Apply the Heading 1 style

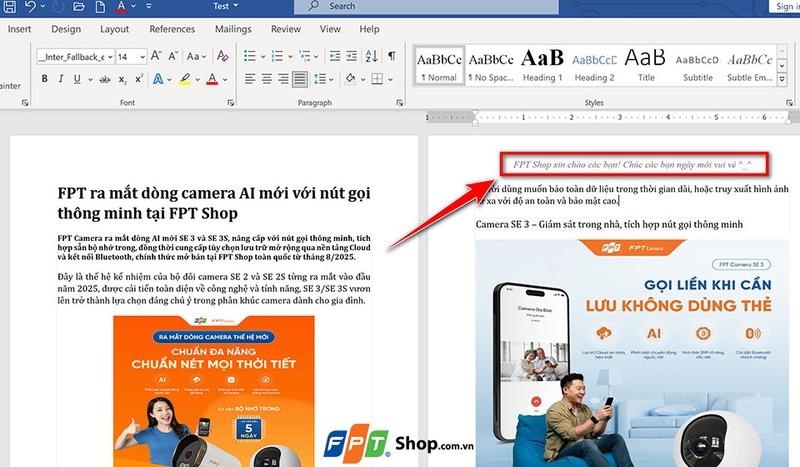point(542,65)
